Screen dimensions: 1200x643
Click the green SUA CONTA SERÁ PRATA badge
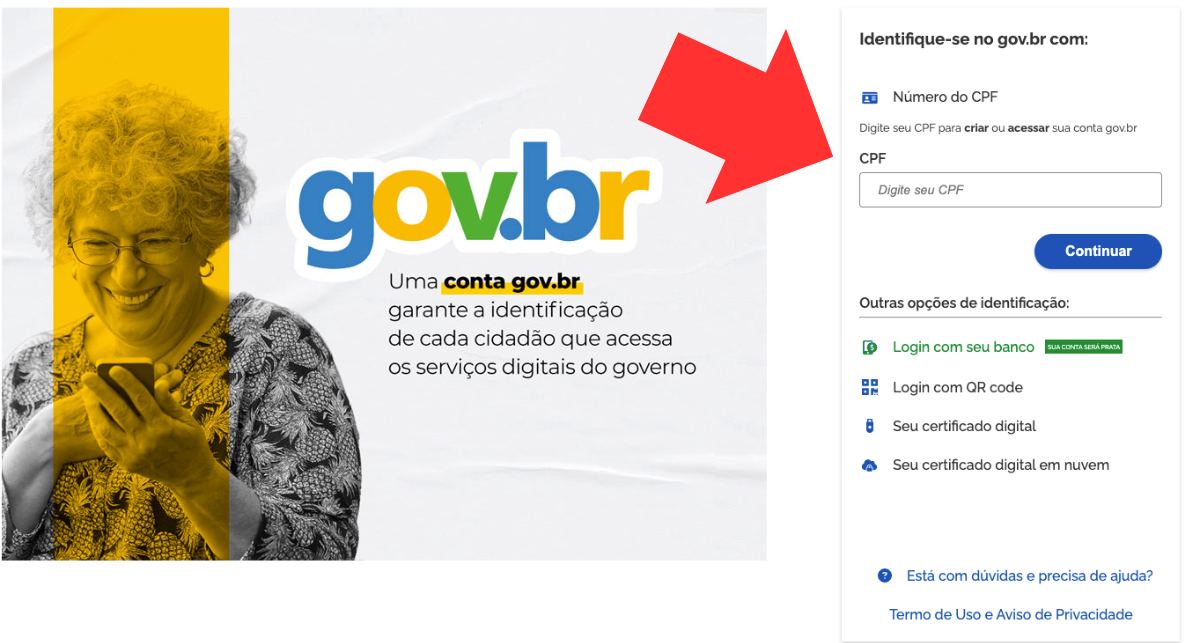click(x=1083, y=347)
